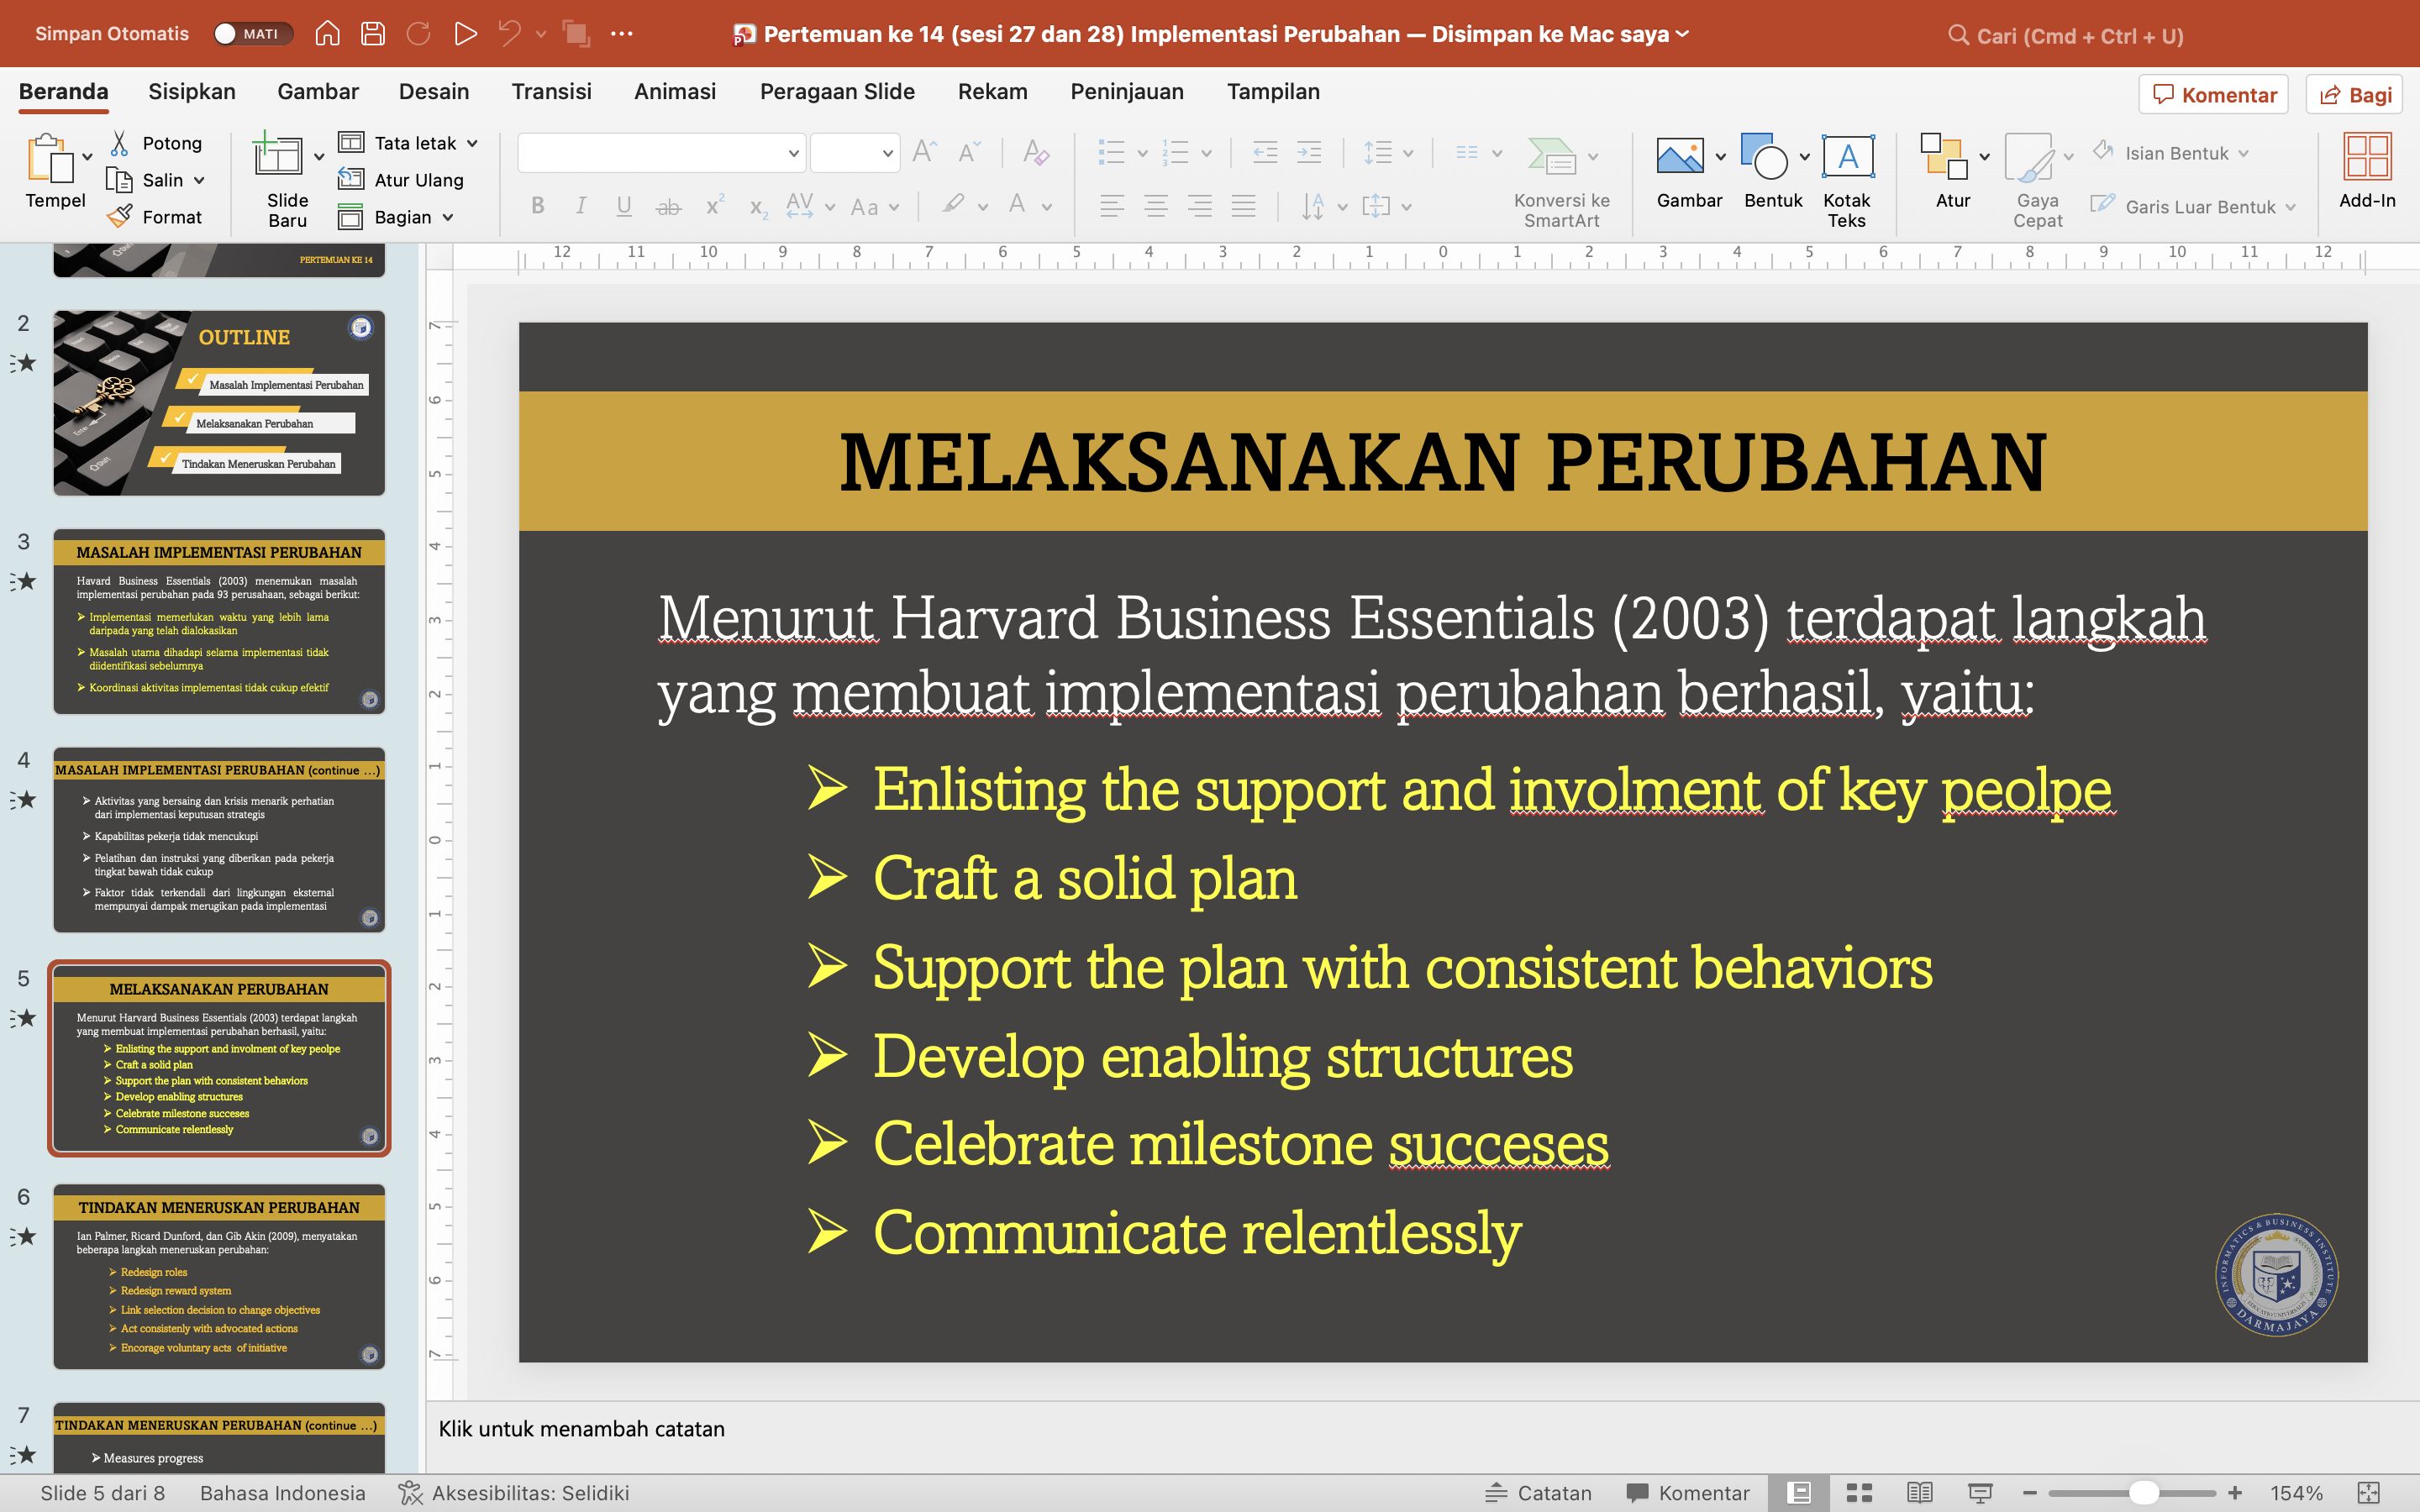The height and width of the screenshot is (1512, 2420).
Task: Open the Animasi tab
Action: 675,92
